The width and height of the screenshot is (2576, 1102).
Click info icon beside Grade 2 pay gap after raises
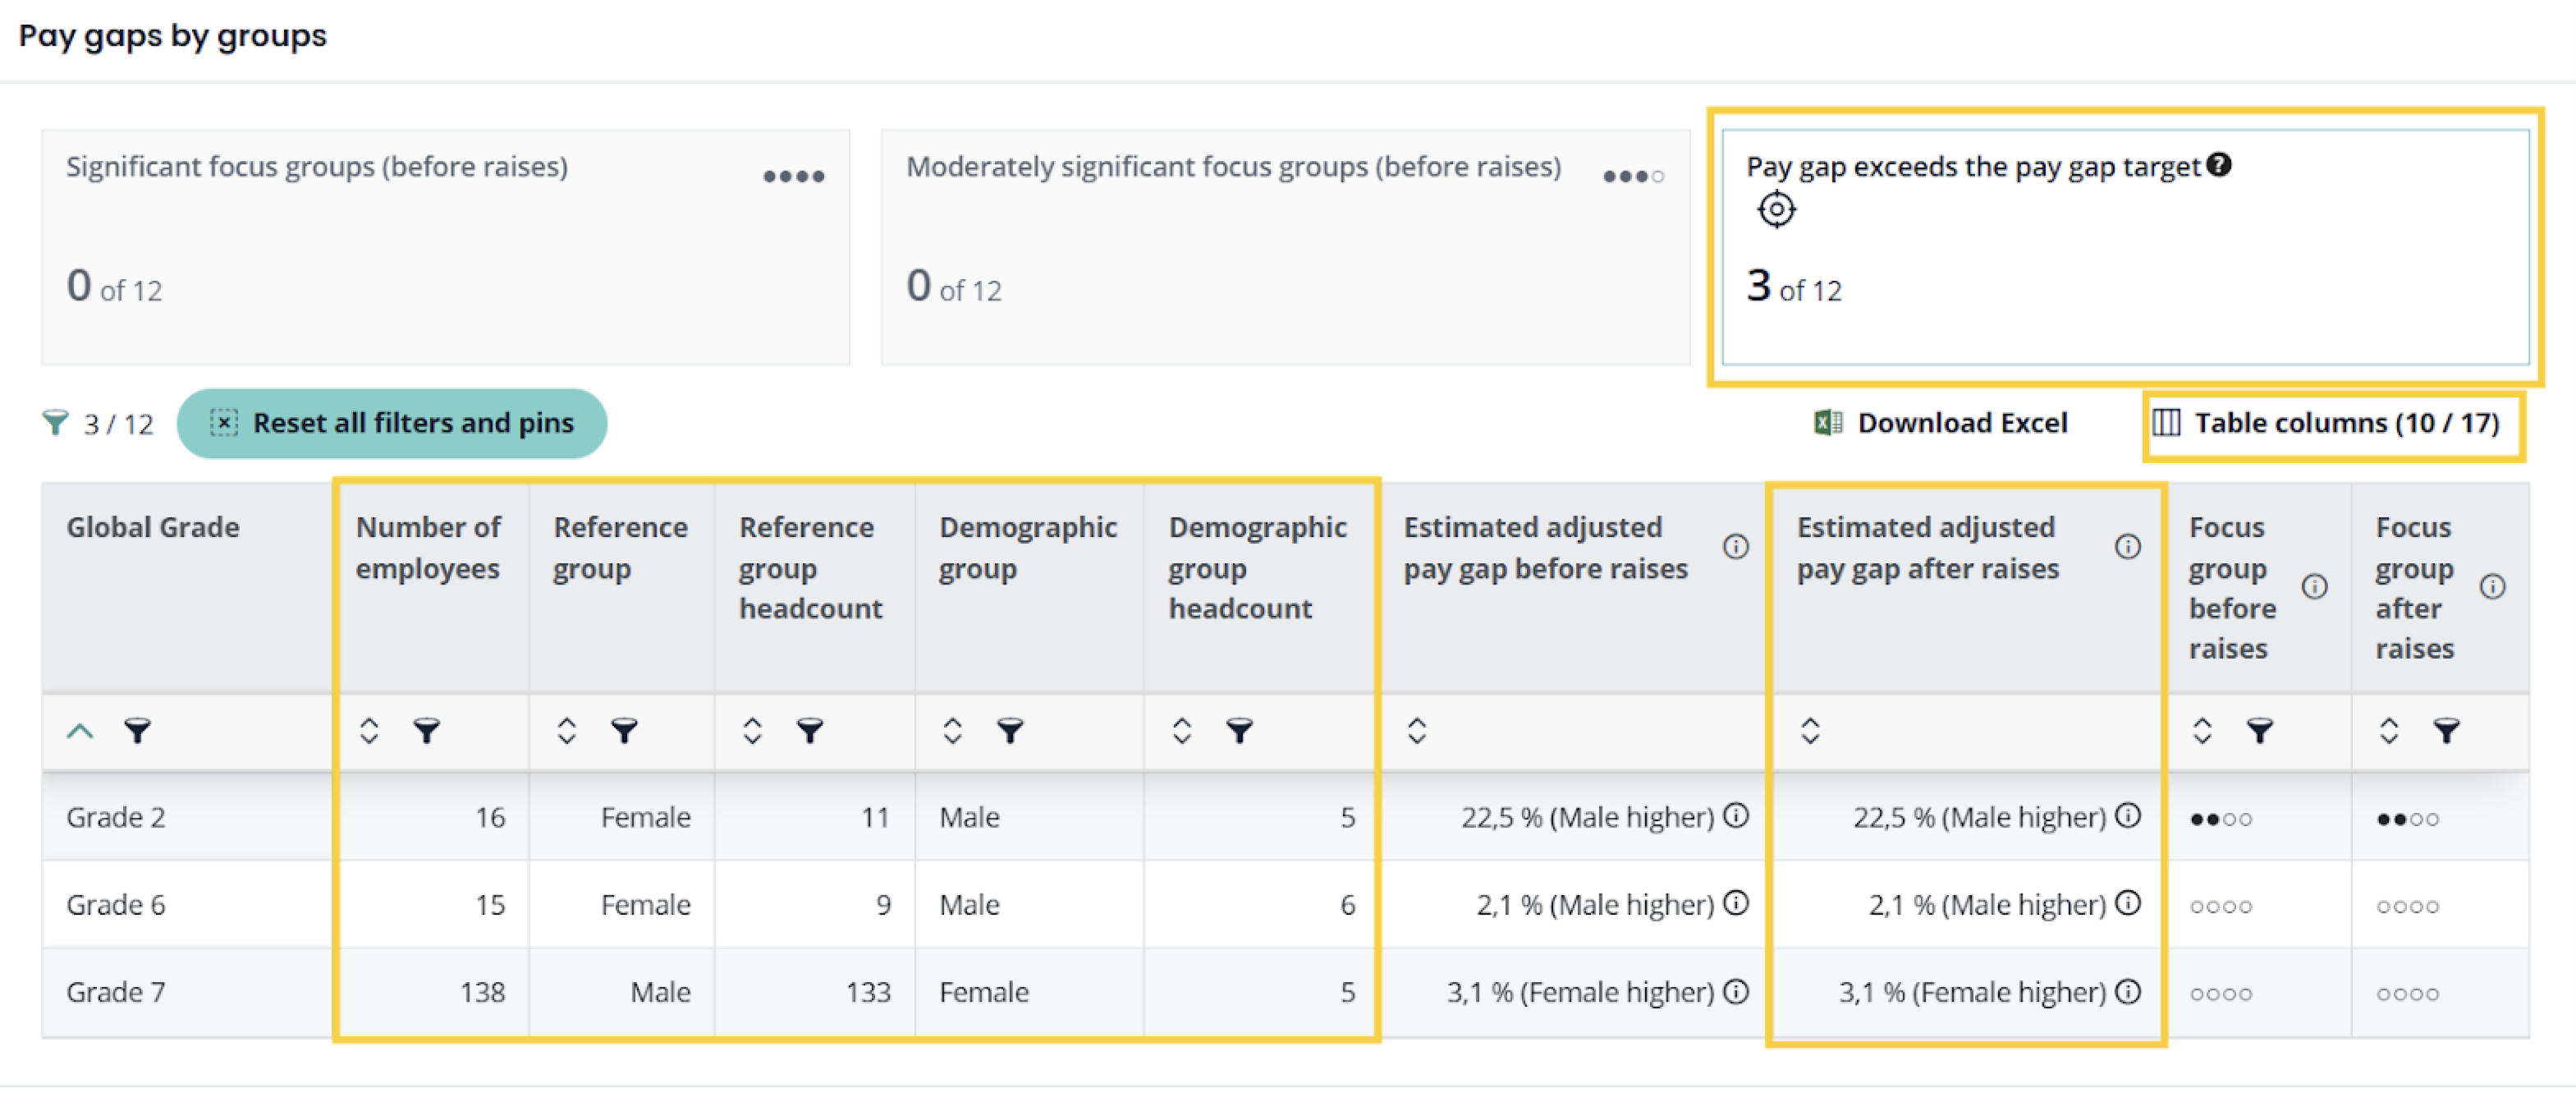2129,816
